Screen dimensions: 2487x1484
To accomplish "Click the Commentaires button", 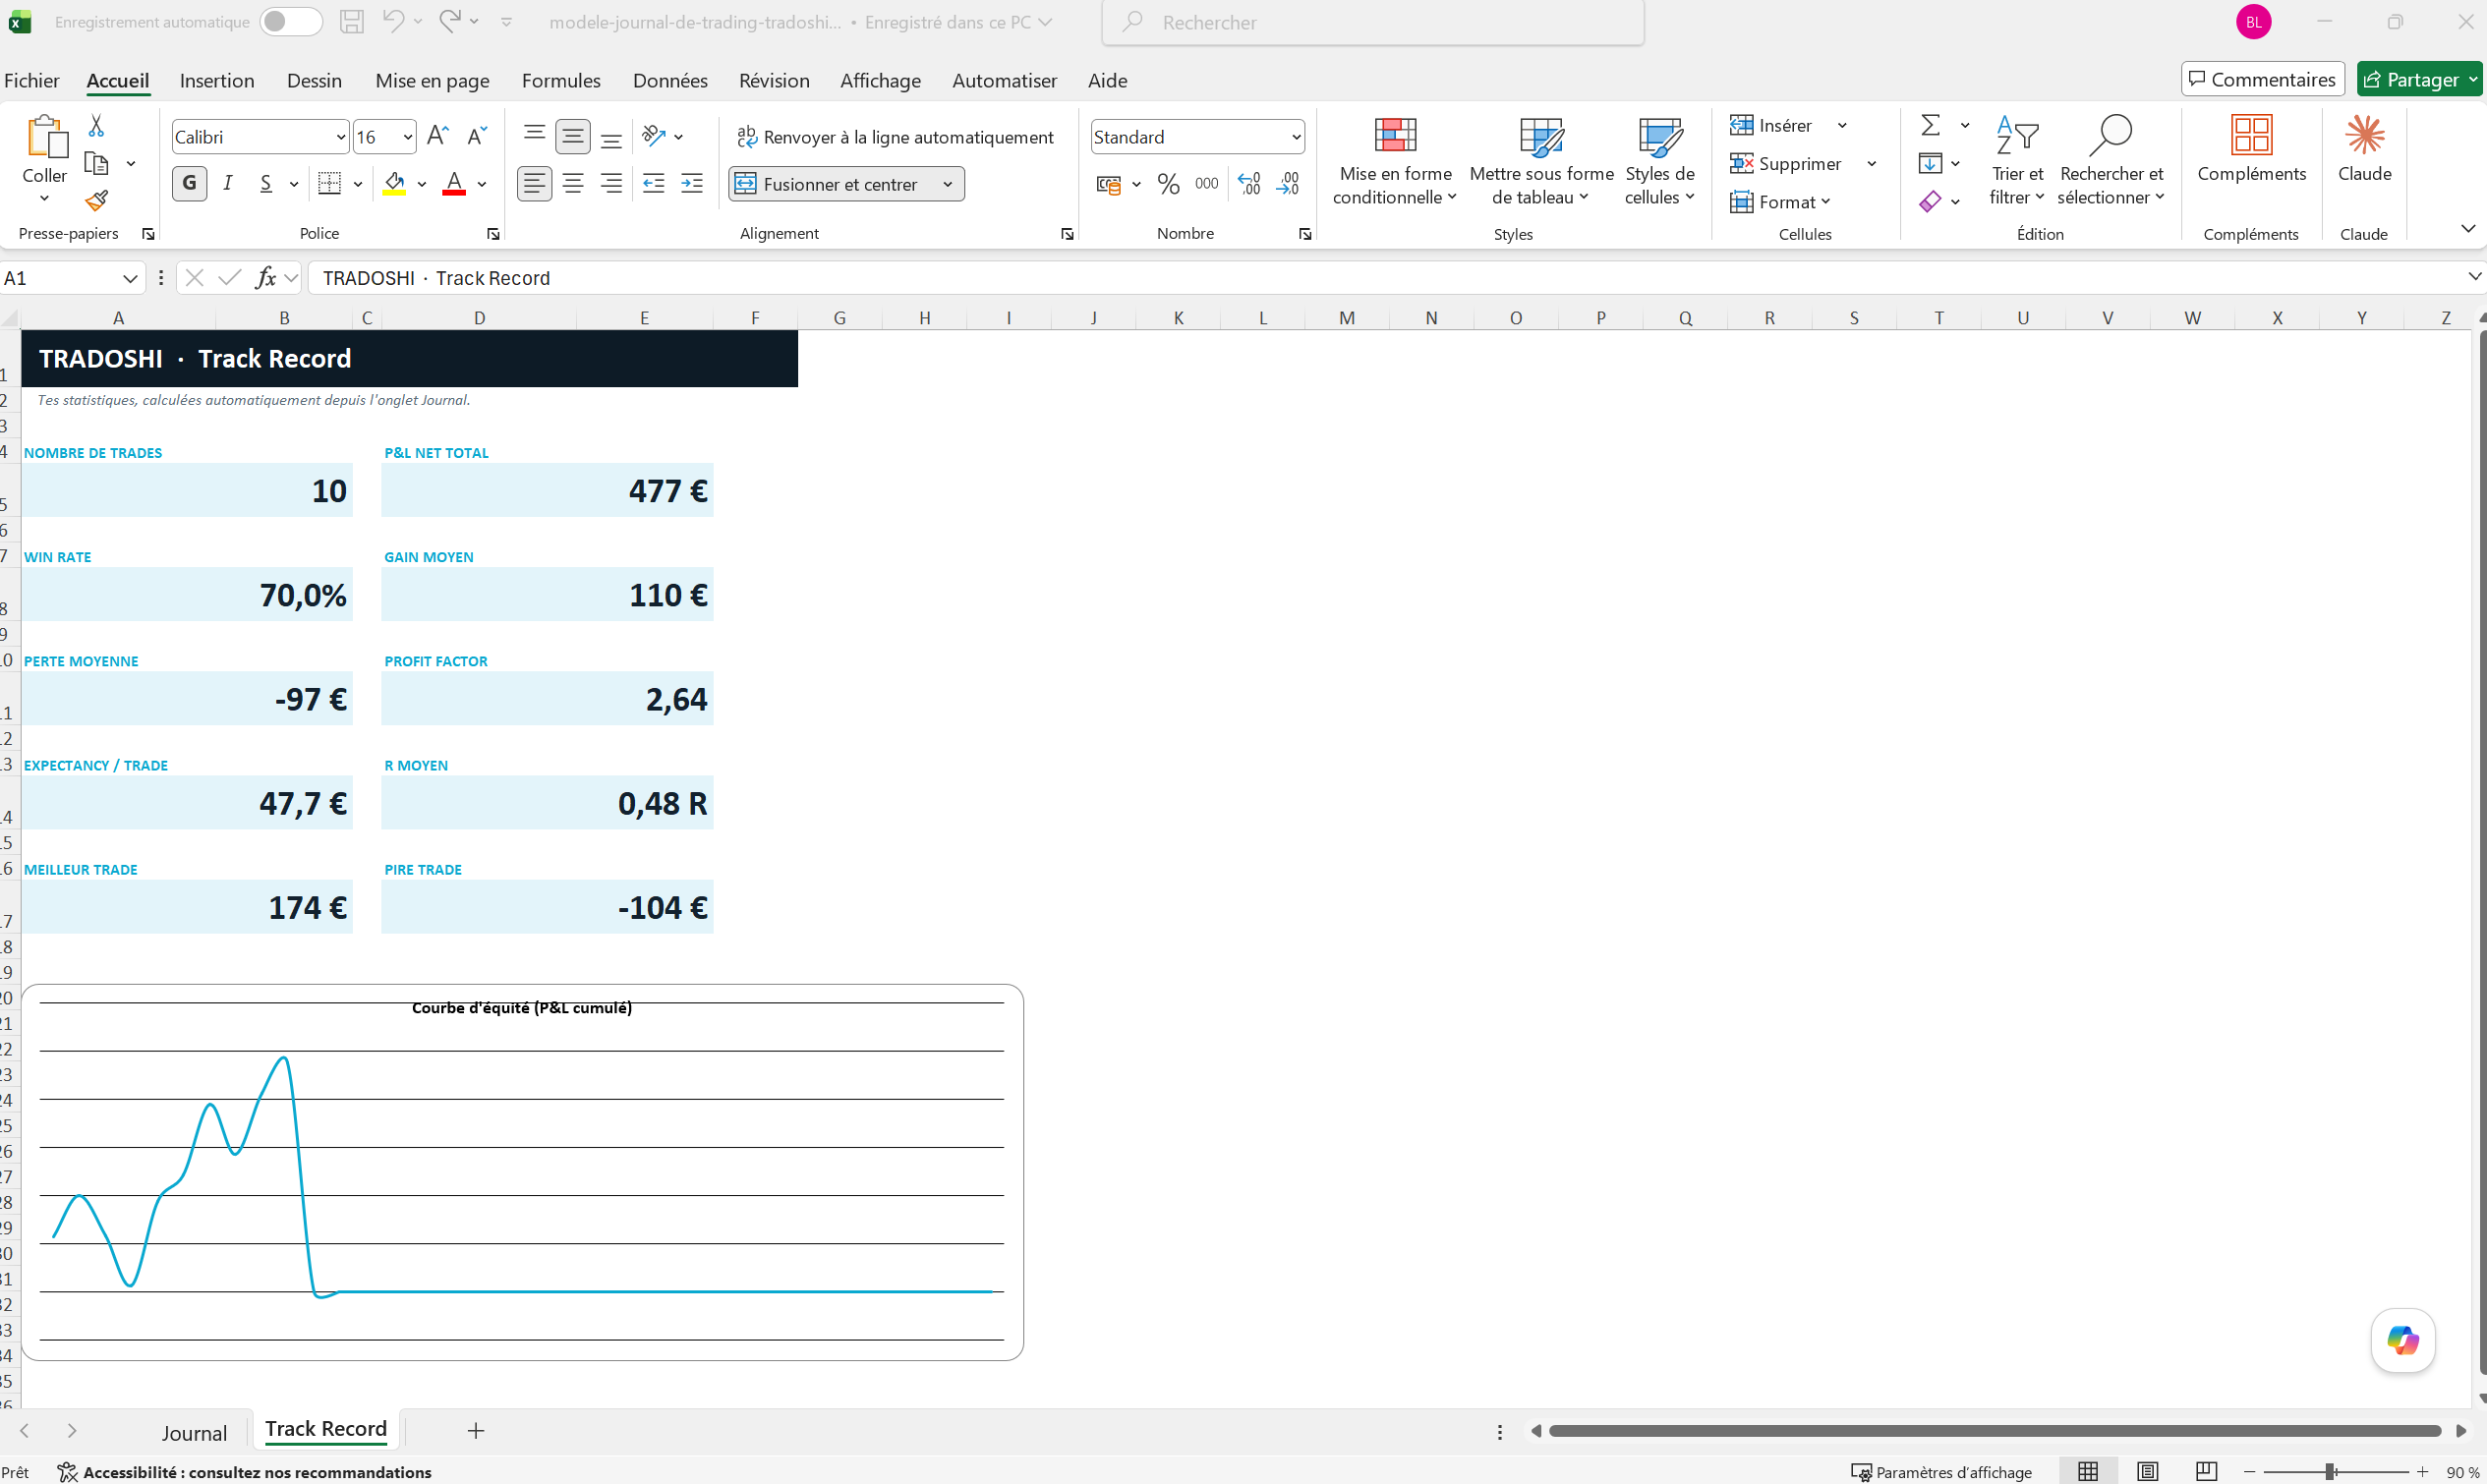I will click(2262, 79).
